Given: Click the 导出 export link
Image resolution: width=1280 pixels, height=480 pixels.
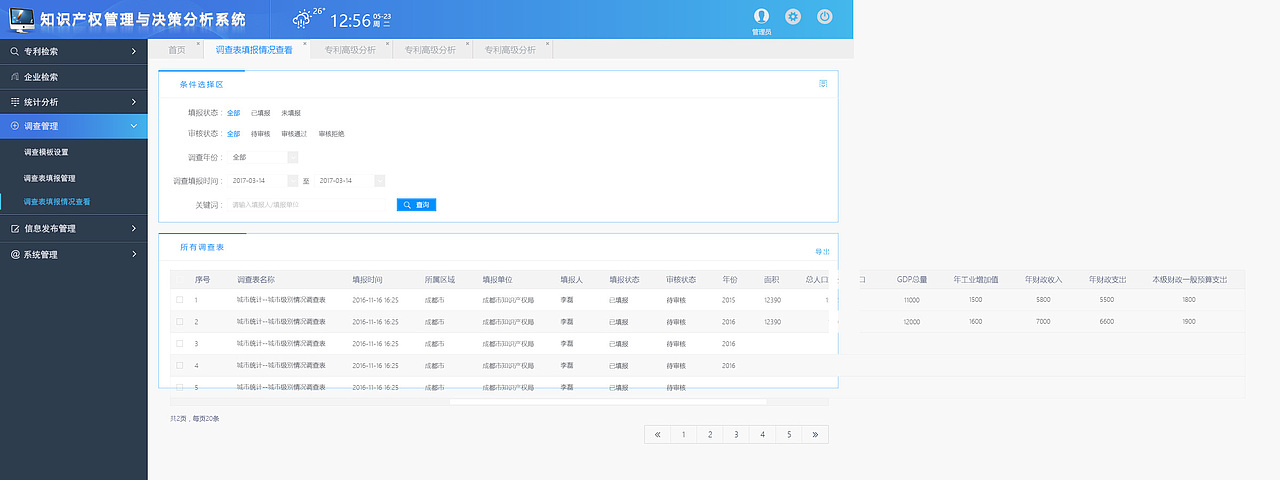Looking at the screenshot, I should (822, 252).
